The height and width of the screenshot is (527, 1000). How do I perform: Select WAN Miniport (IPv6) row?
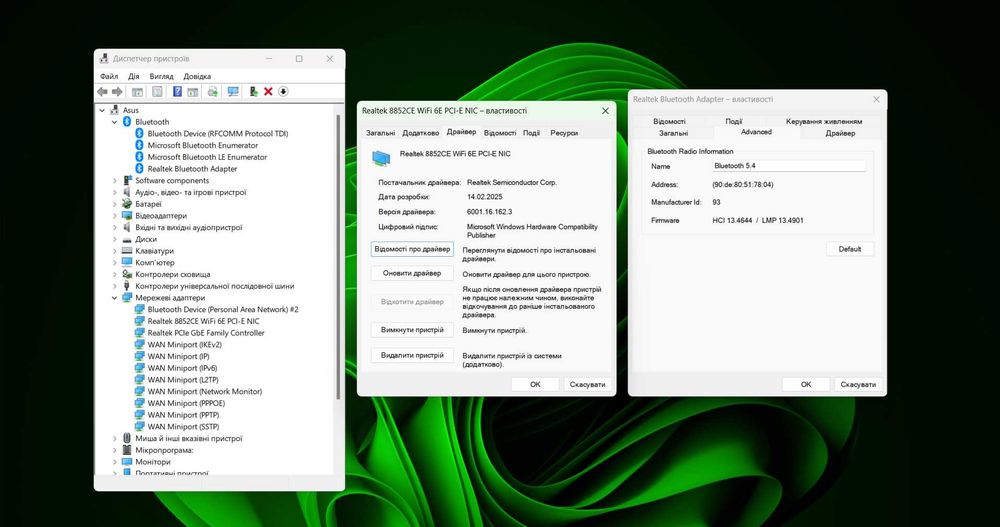(182, 368)
